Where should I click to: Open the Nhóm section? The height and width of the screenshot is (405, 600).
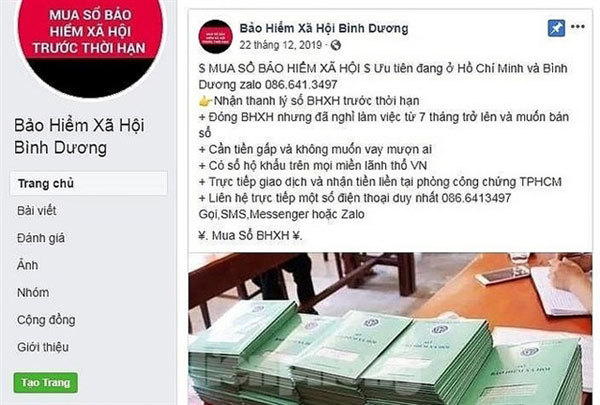[x=33, y=292]
